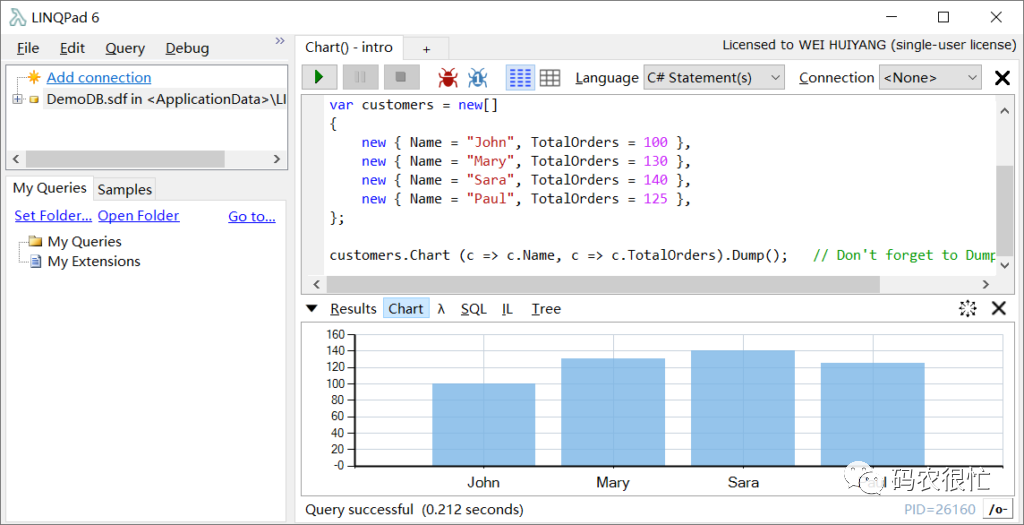Click the blue bug debug icon

[x=477, y=78]
